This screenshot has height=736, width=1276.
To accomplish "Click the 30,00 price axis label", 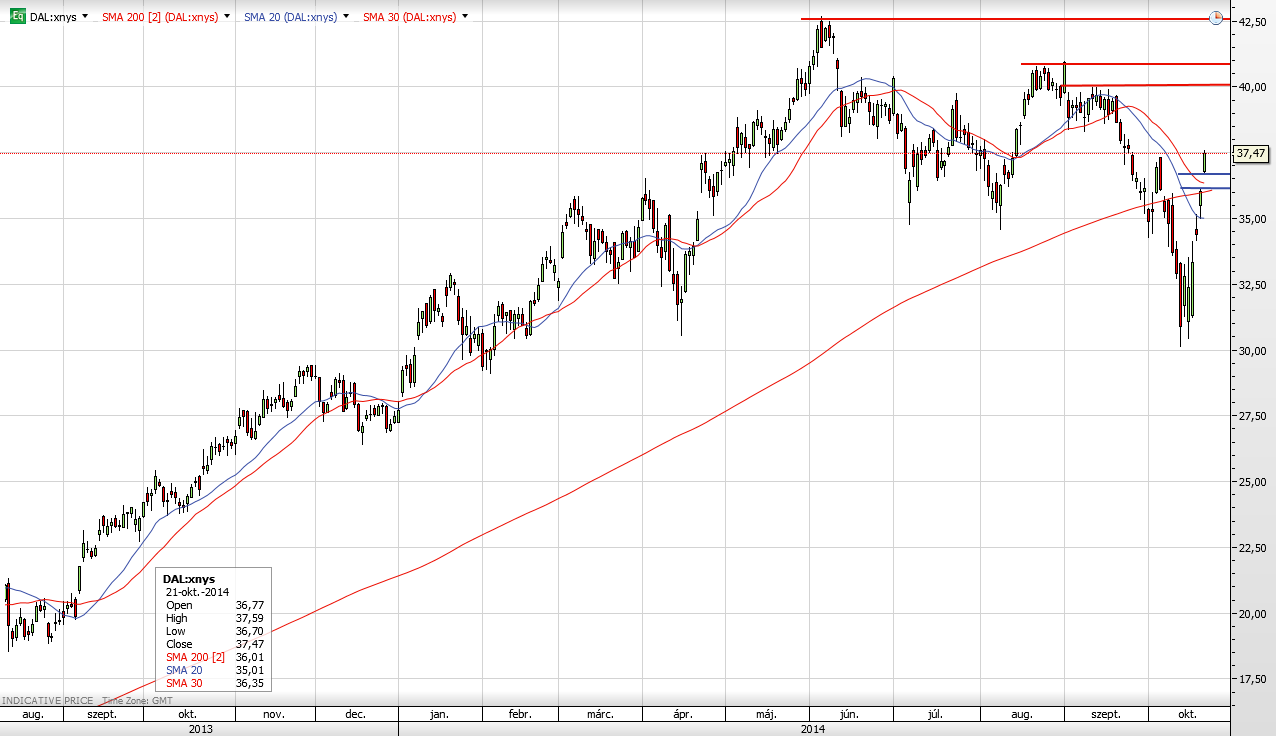I will [x=1253, y=351].
